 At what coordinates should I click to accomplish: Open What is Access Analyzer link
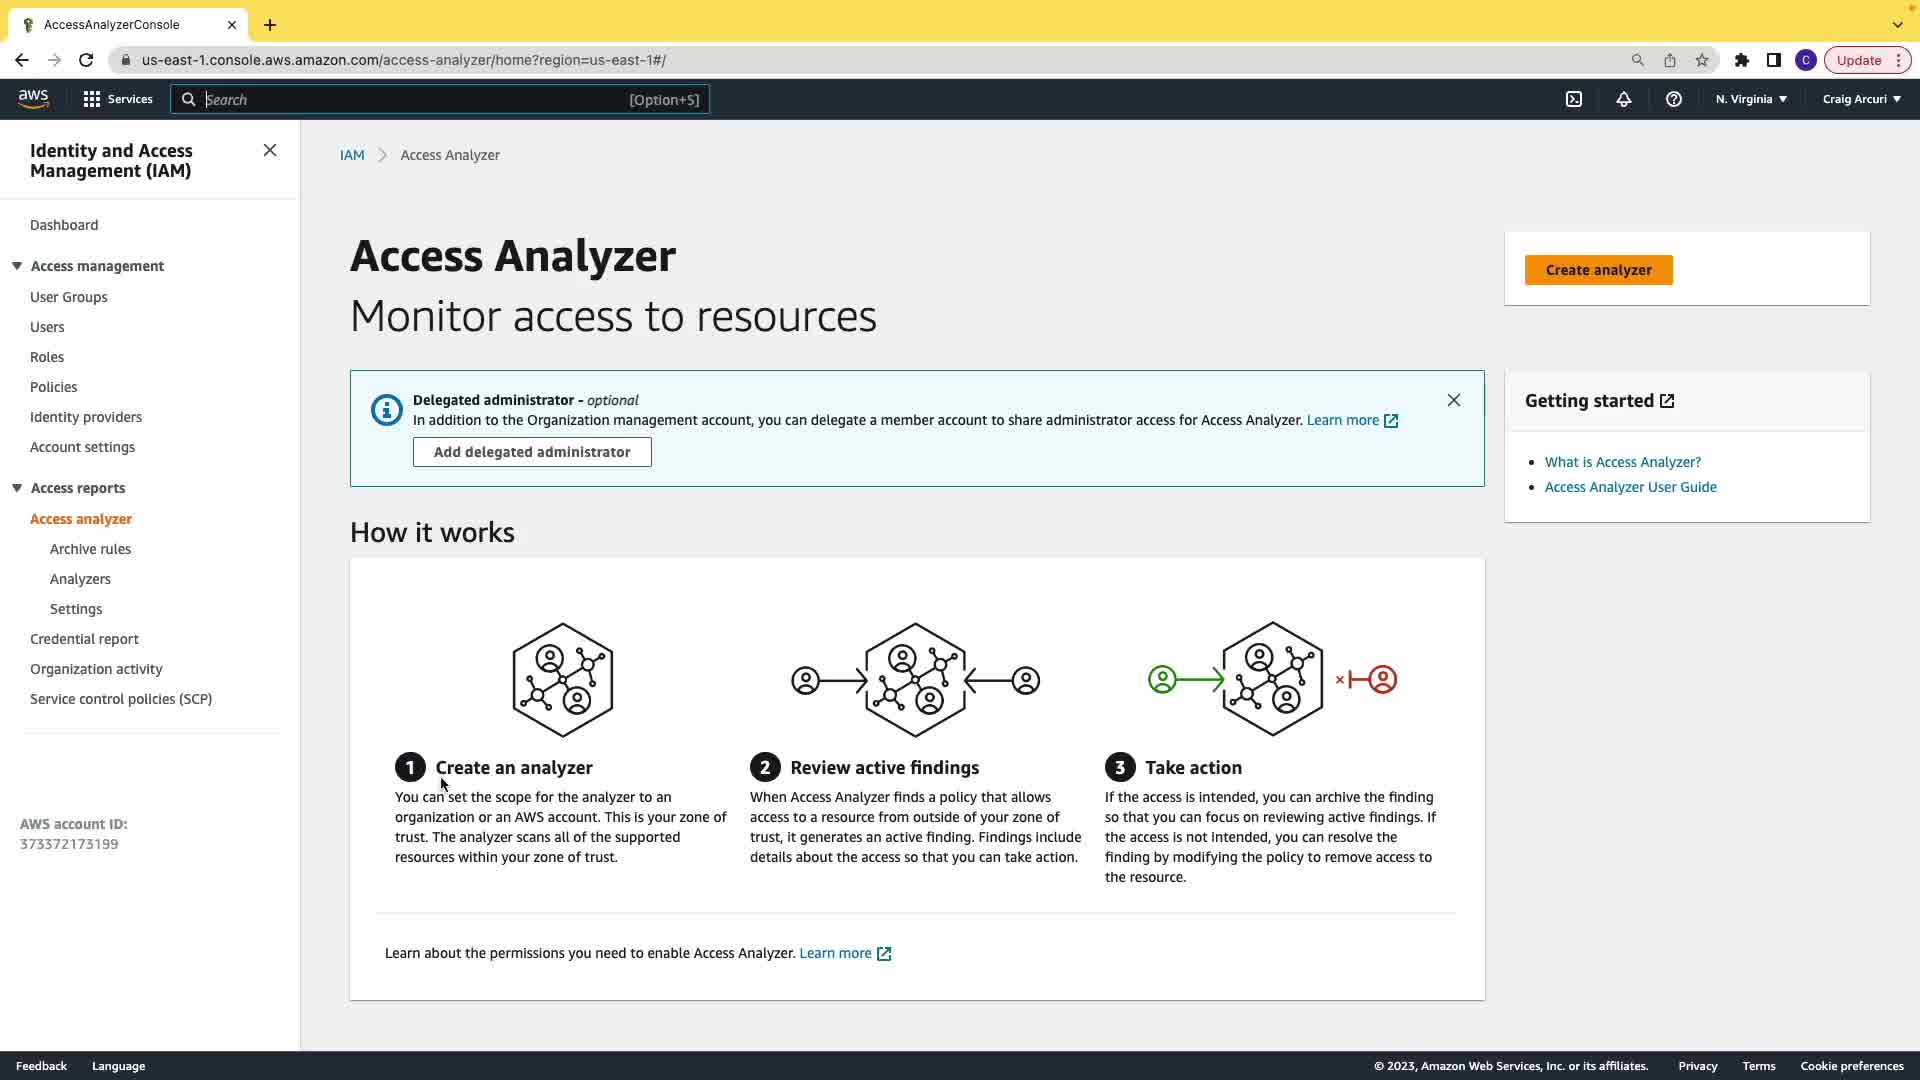[1622, 462]
